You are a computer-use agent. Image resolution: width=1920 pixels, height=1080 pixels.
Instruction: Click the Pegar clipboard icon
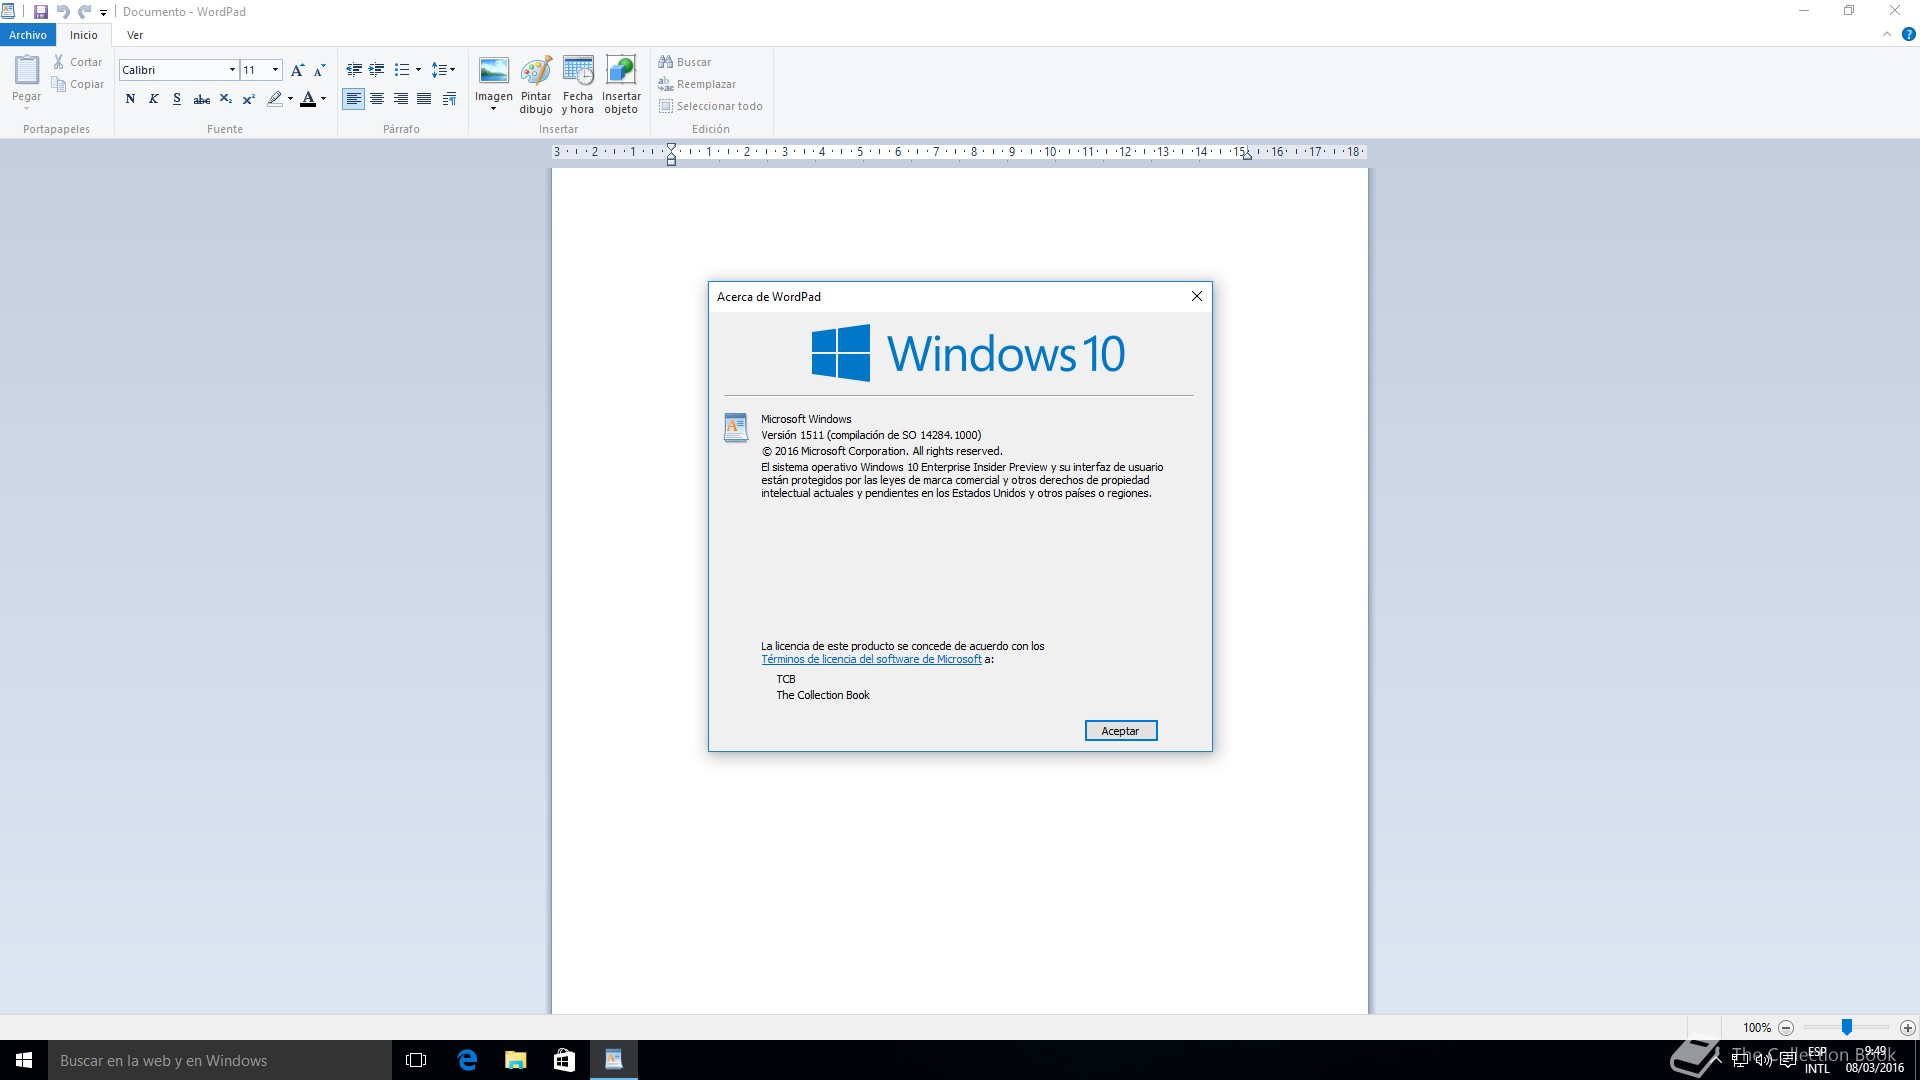point(27,70)
